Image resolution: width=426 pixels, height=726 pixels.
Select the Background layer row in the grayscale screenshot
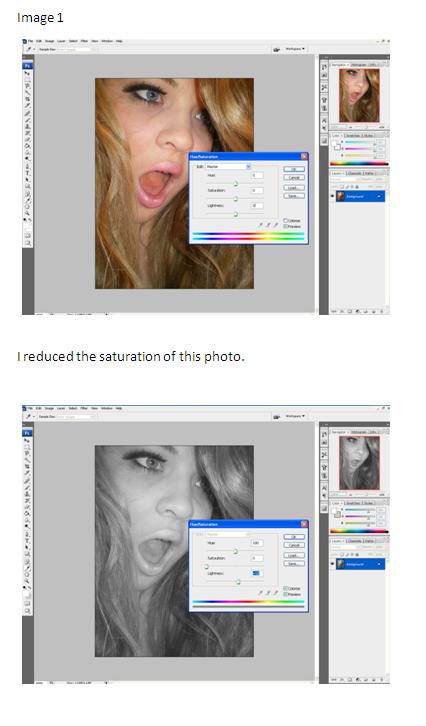(x=360, y=564)
